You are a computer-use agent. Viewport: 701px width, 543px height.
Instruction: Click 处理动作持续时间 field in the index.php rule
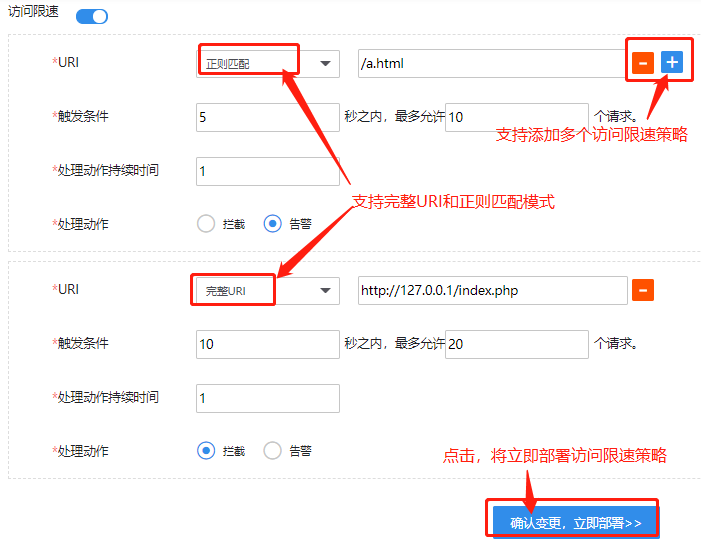click(x=268, y=398)
